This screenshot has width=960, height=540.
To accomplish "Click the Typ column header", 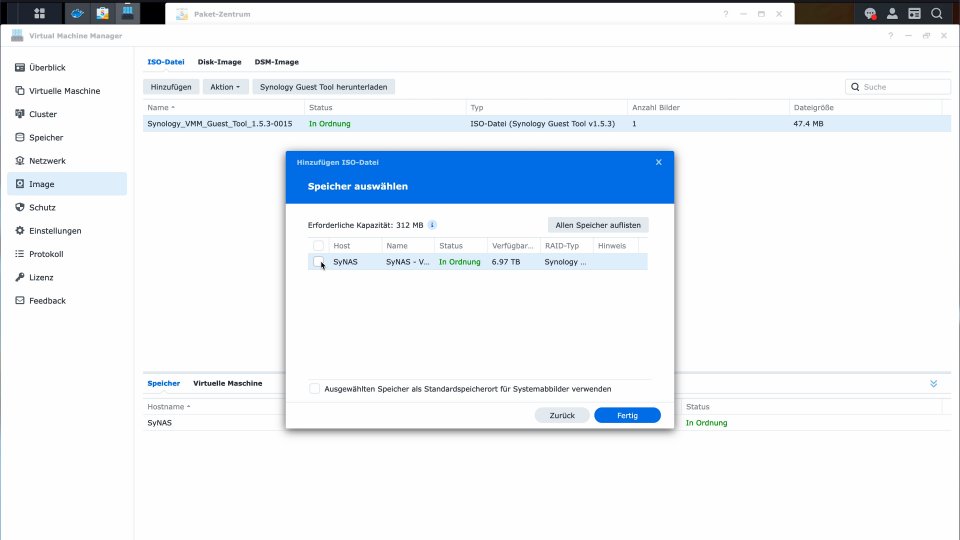I will pos(546,107).
